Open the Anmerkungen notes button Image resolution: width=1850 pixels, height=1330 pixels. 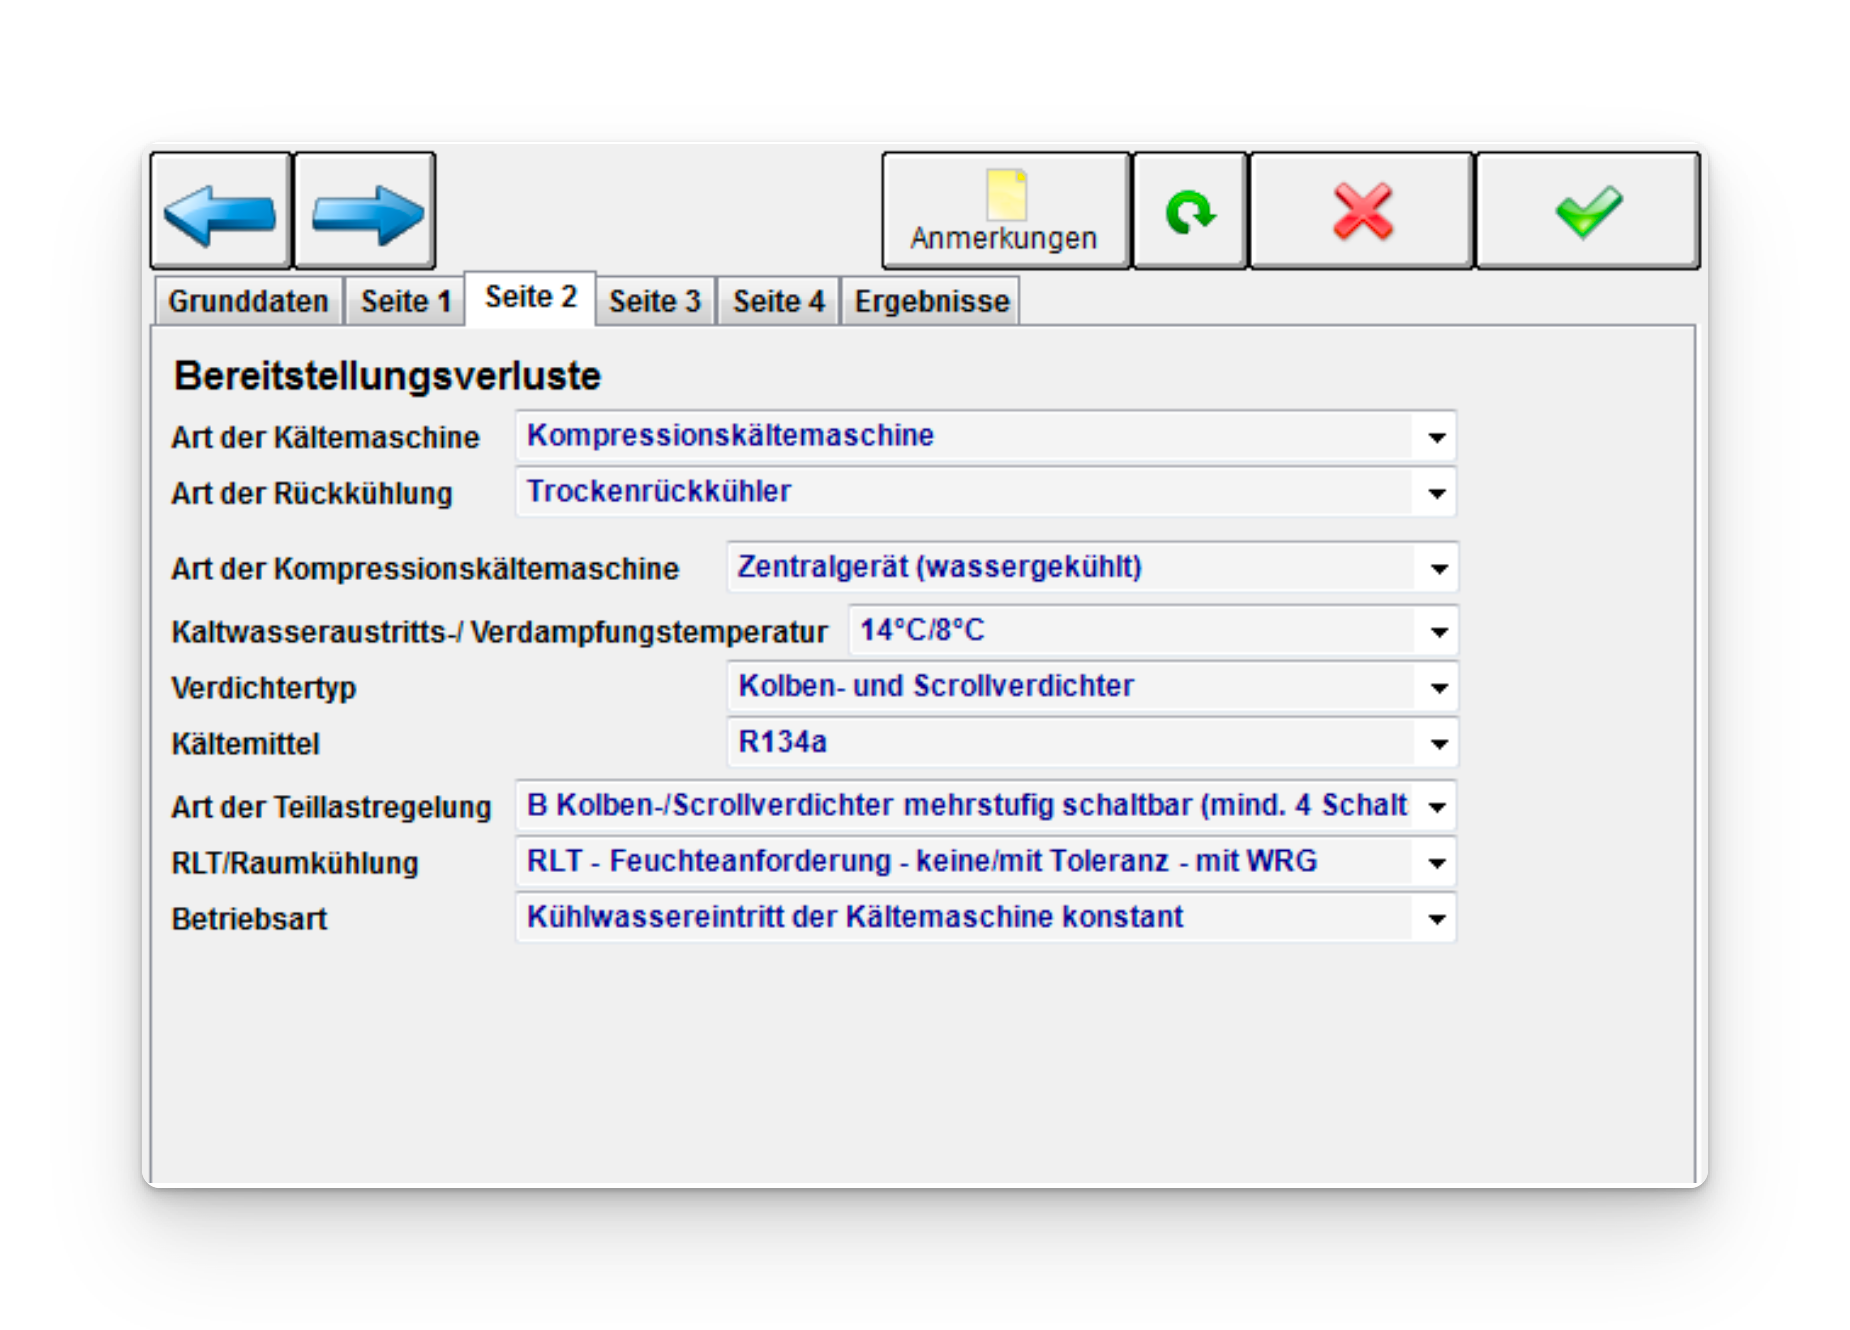[x=1005, y=212]
